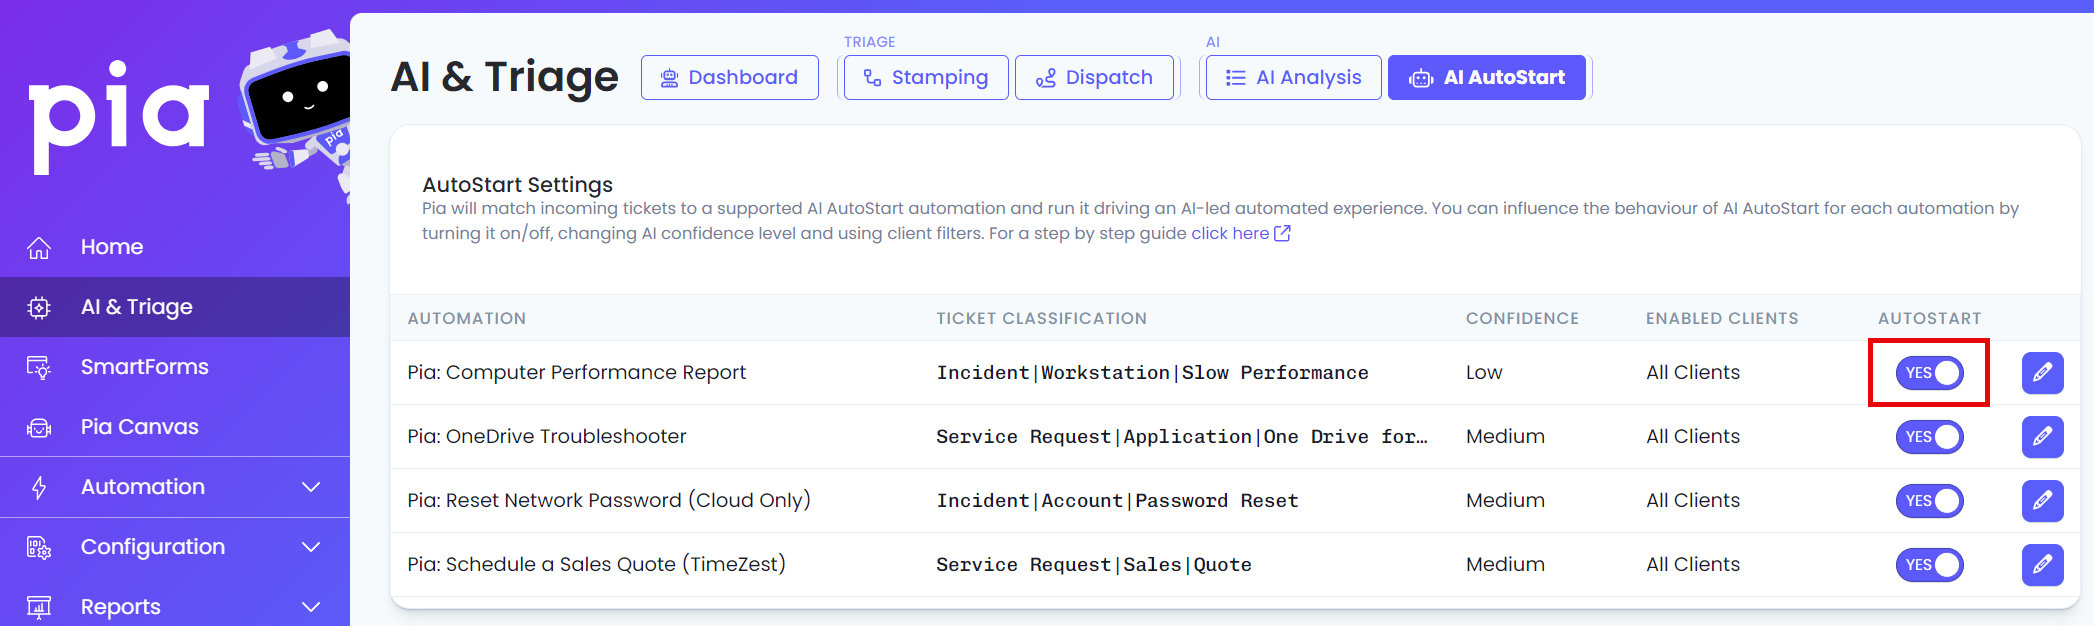Click the Home house icon in sidebar
The image size is (2094, 626).
(39, 247)
